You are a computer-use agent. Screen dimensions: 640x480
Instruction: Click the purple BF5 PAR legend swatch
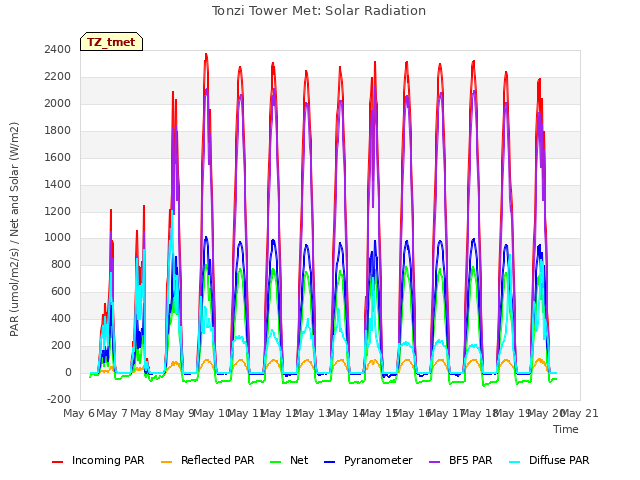[x=435, y=462]
